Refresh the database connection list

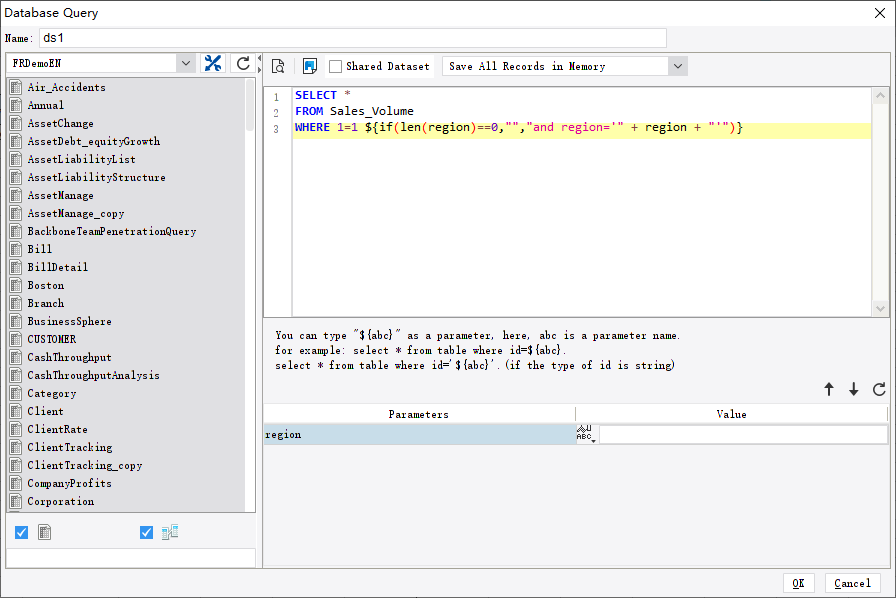click(242, 62)
